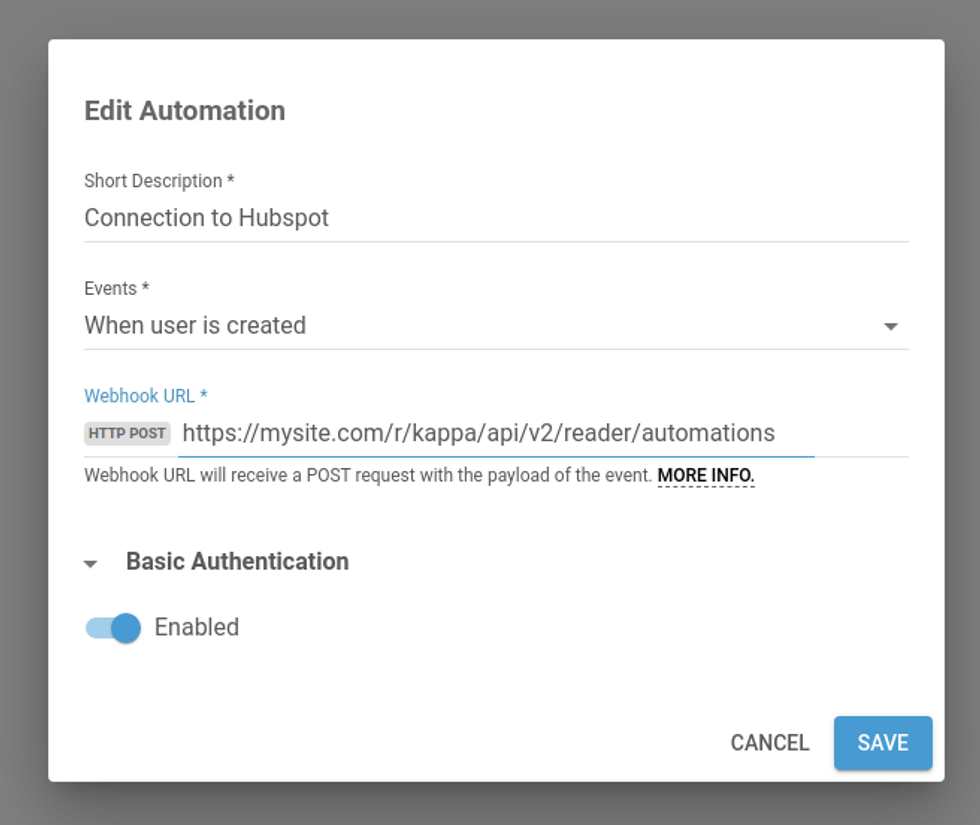Click the blue 'Webhook URL *' label
This screenshot has width=980, height=825.
point(145,396)
